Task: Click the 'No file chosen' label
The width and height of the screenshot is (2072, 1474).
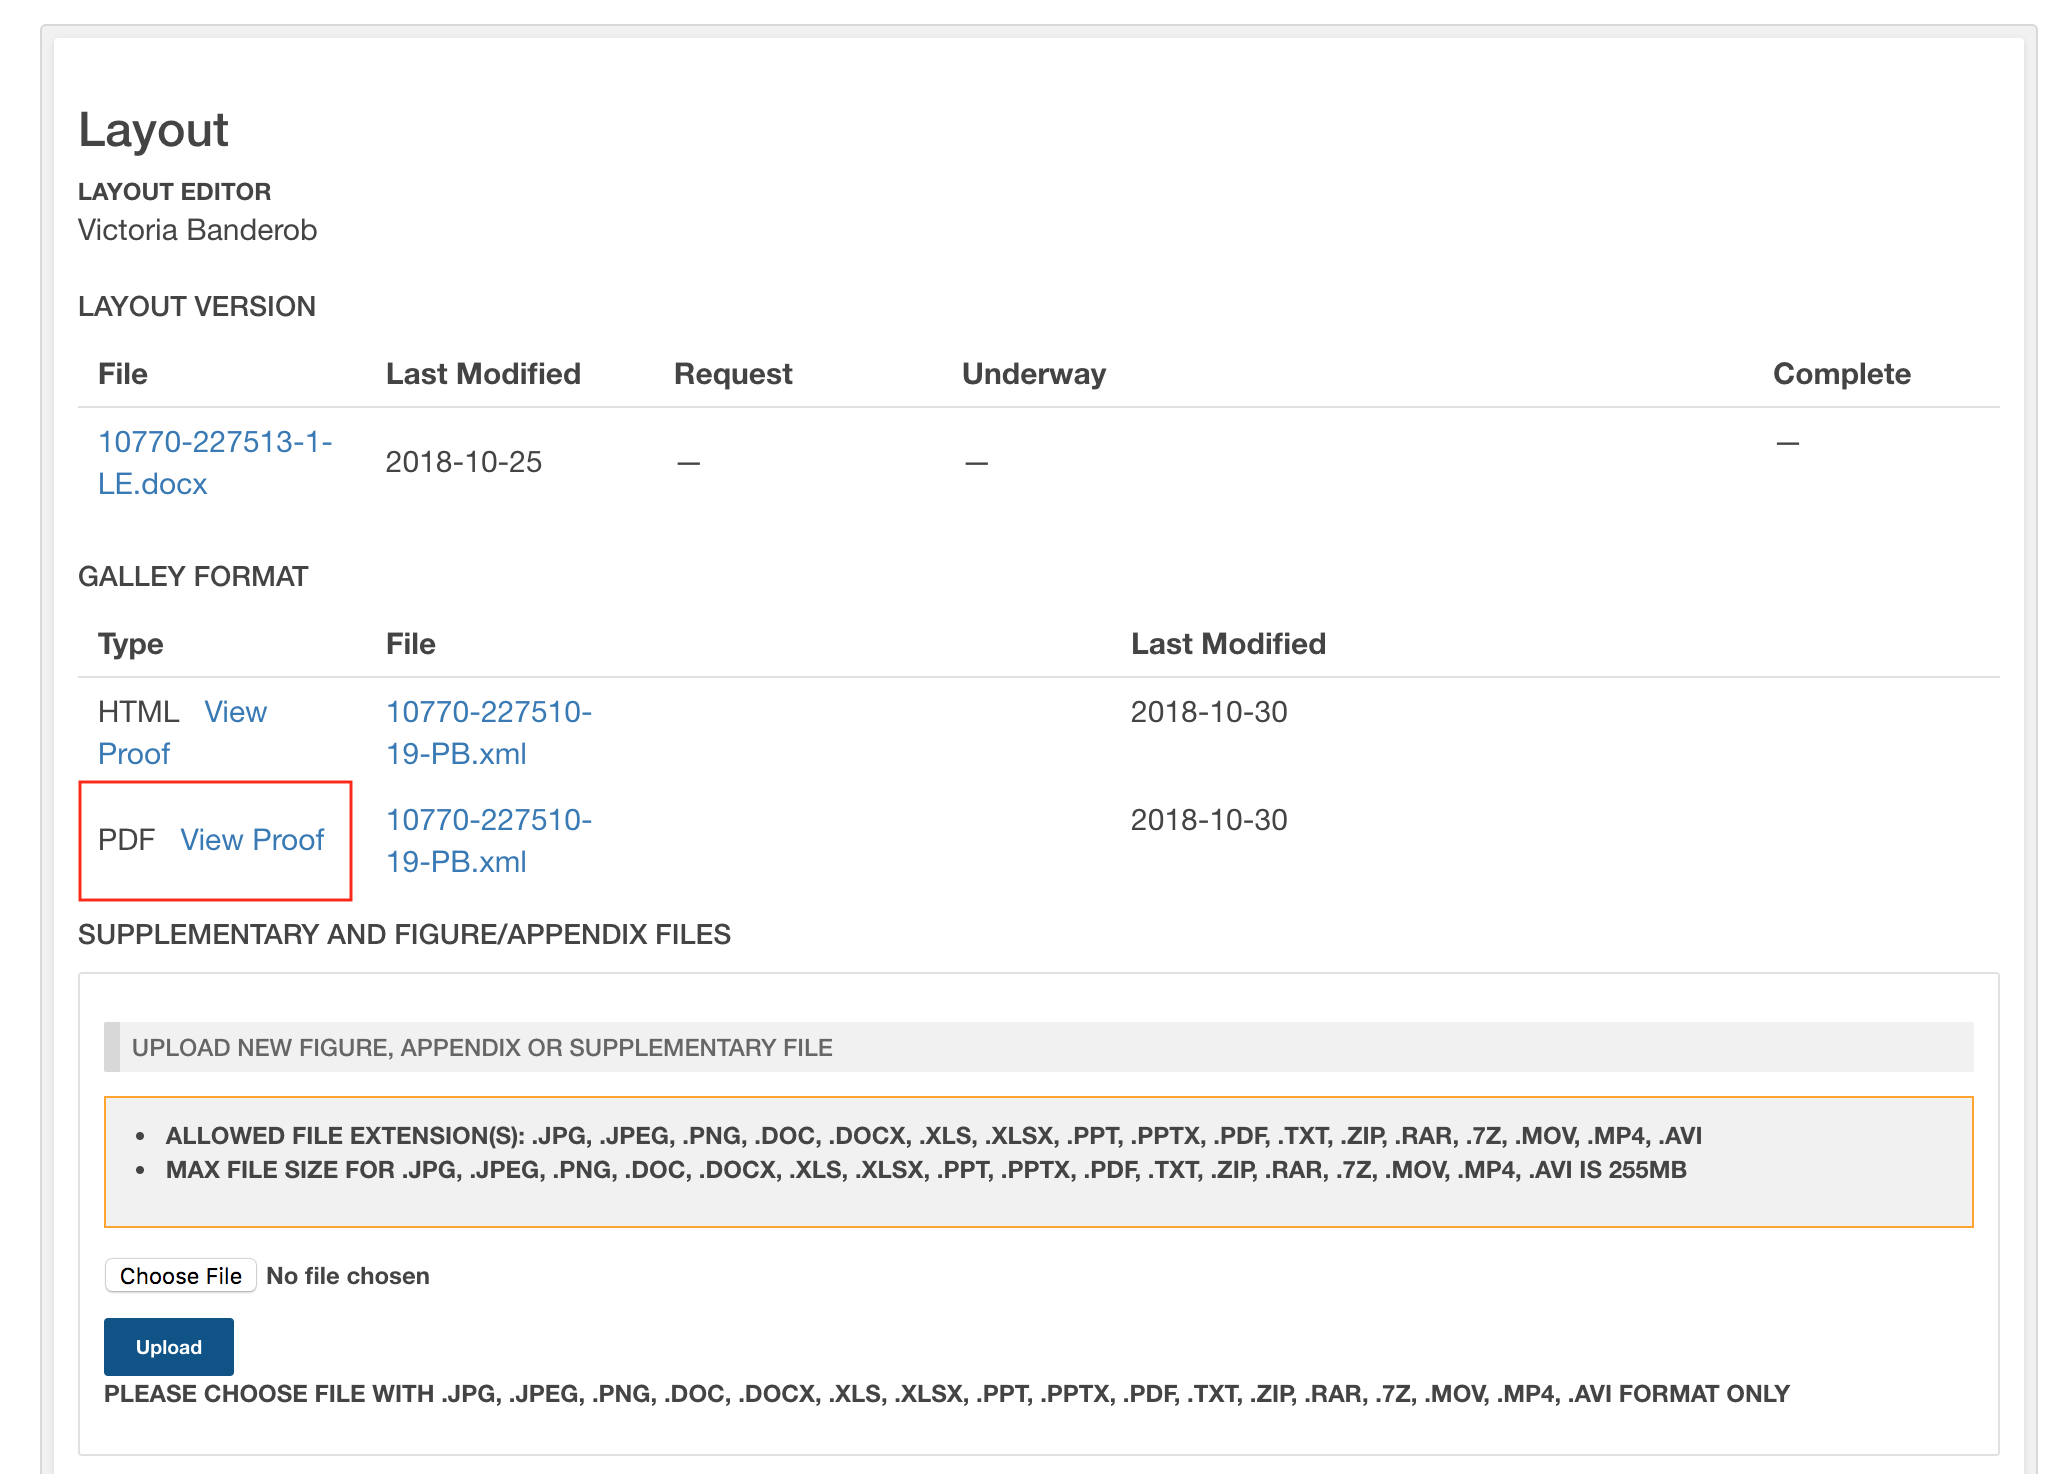Action: 347,1276
